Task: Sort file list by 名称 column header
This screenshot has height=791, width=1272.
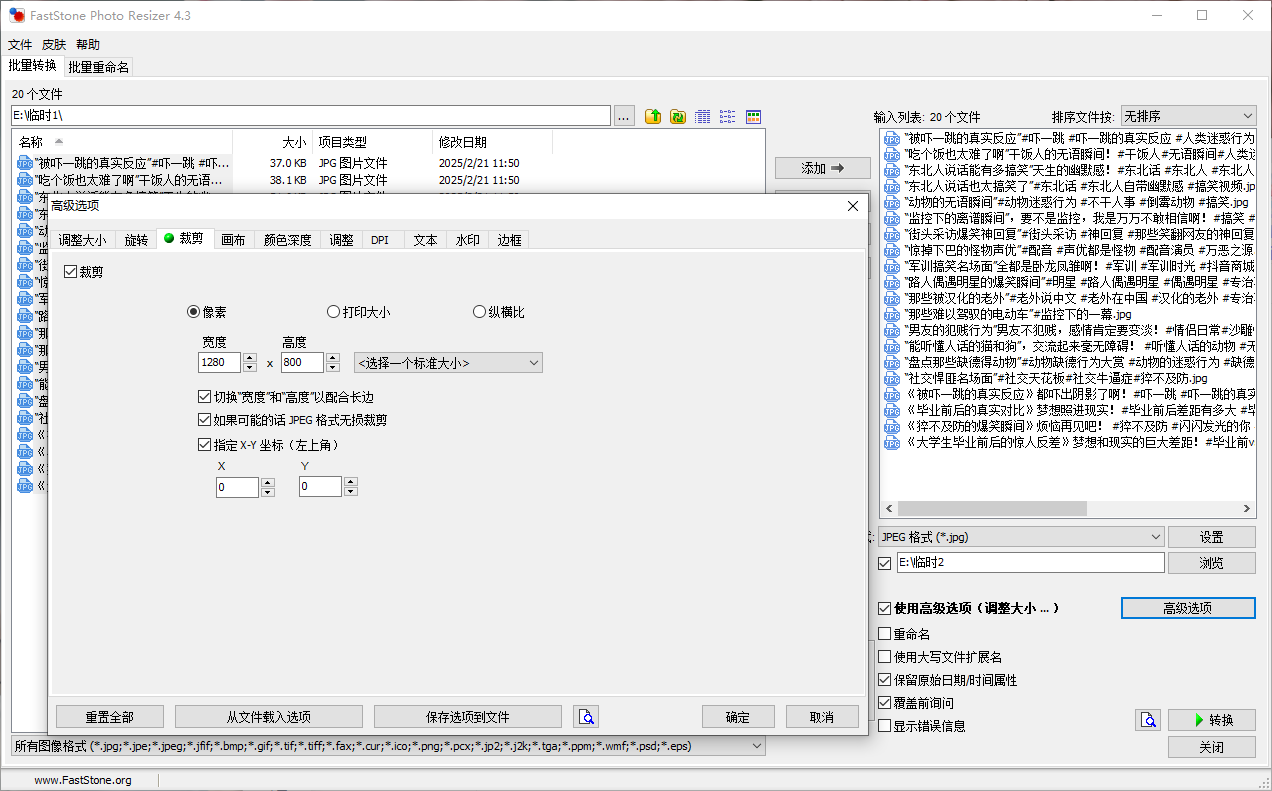Action: (122, 142)
